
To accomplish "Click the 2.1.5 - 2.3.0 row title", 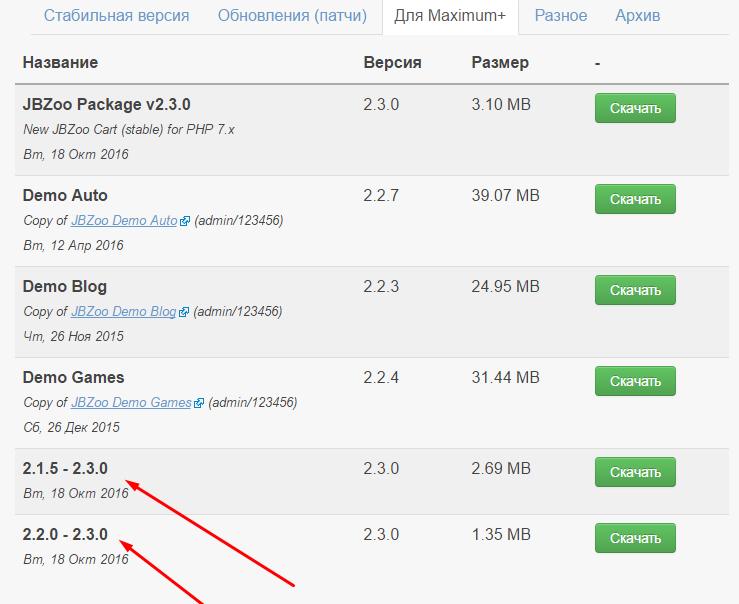I will click(65, 468).
